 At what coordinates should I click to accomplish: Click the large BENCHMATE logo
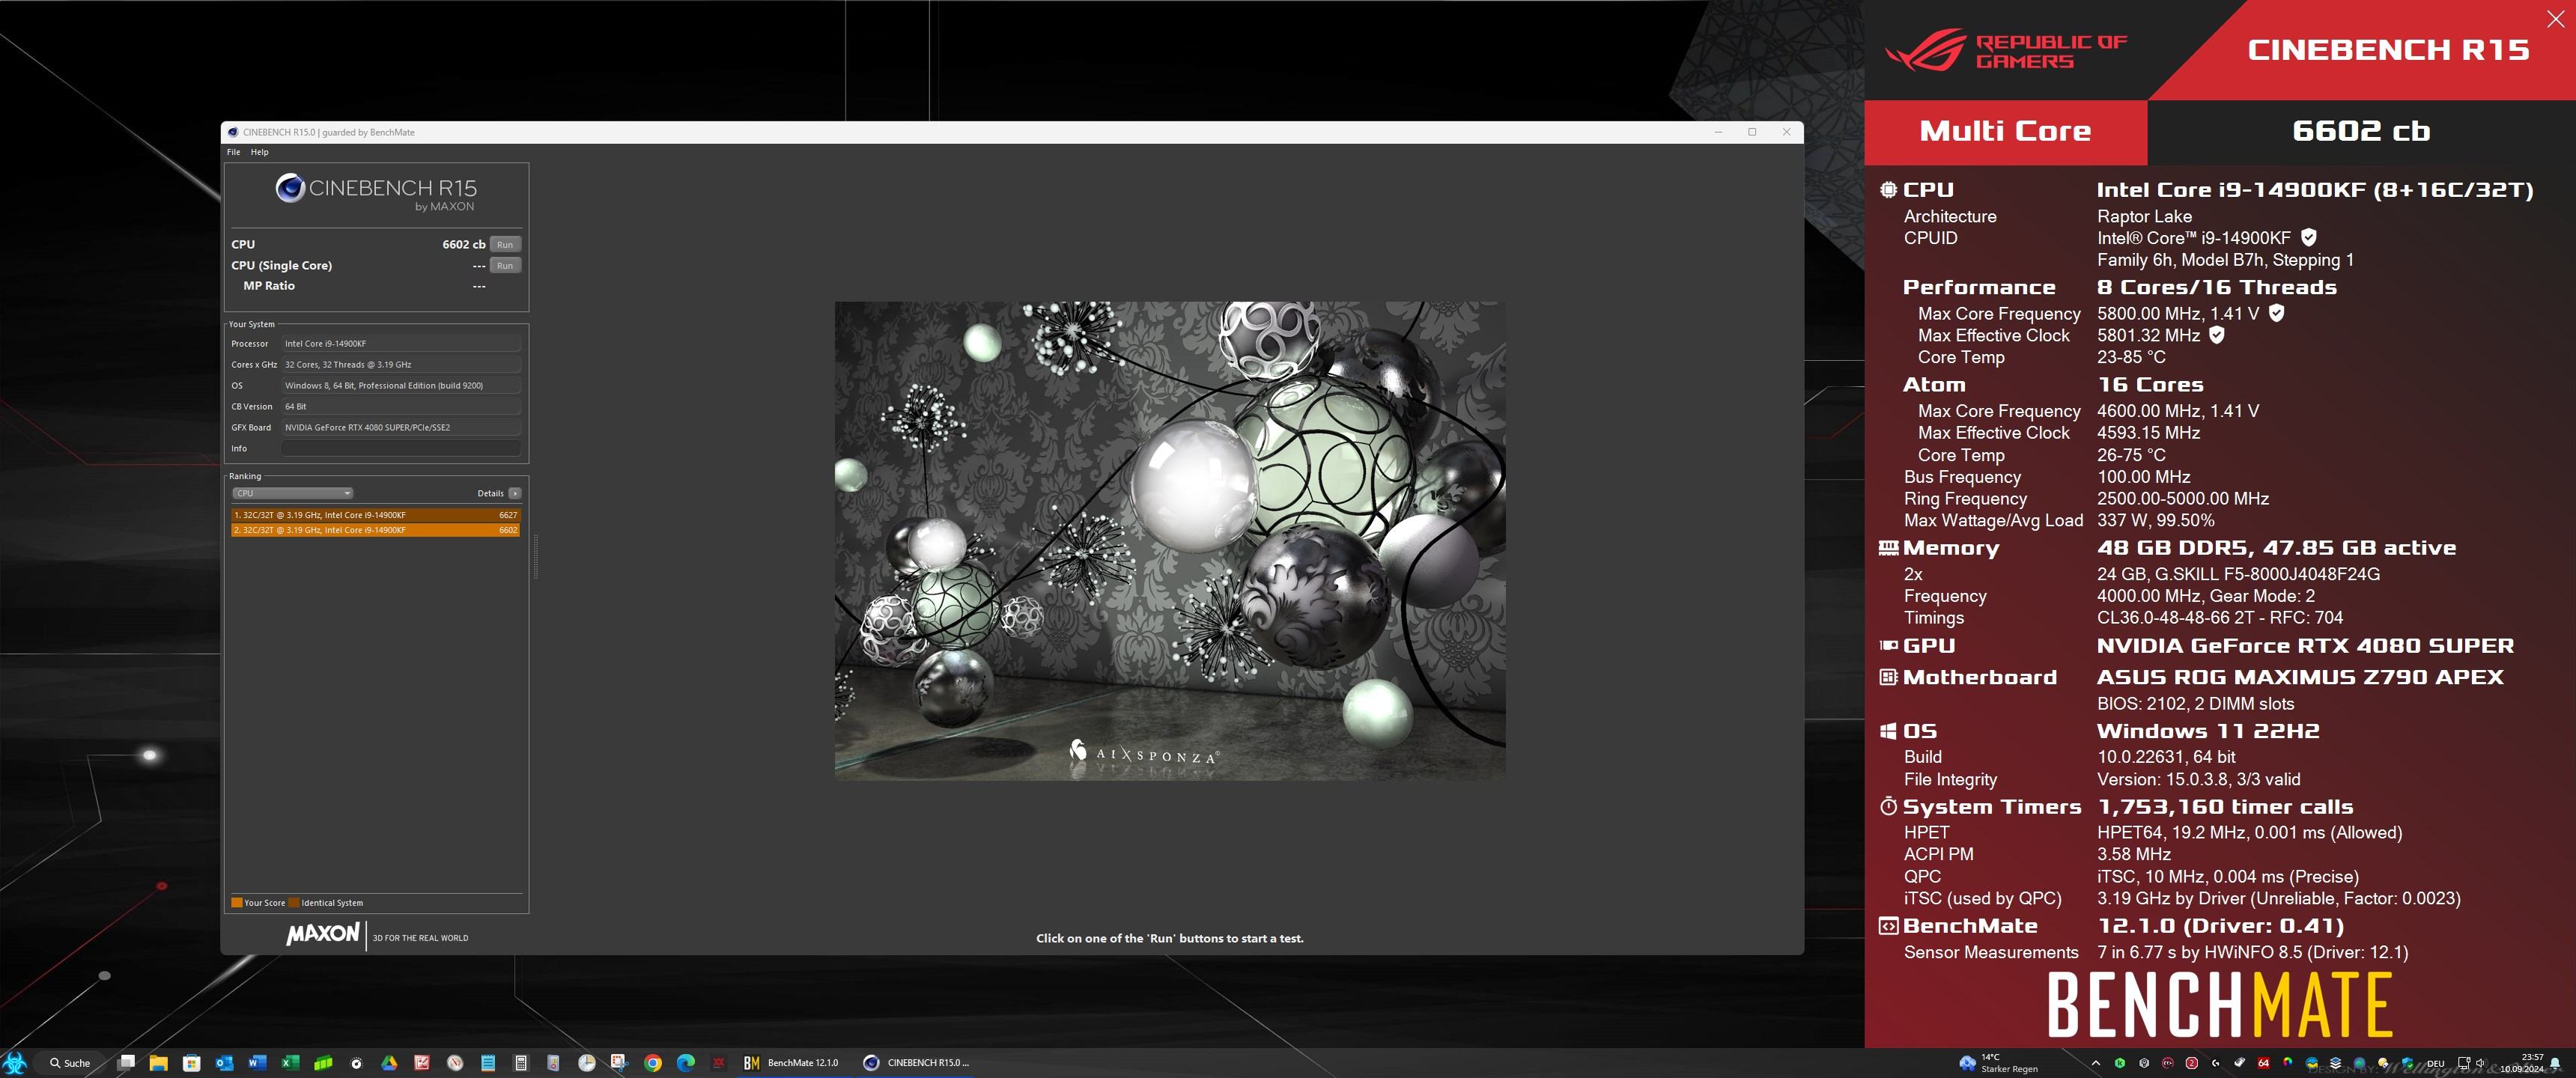2219,1005
